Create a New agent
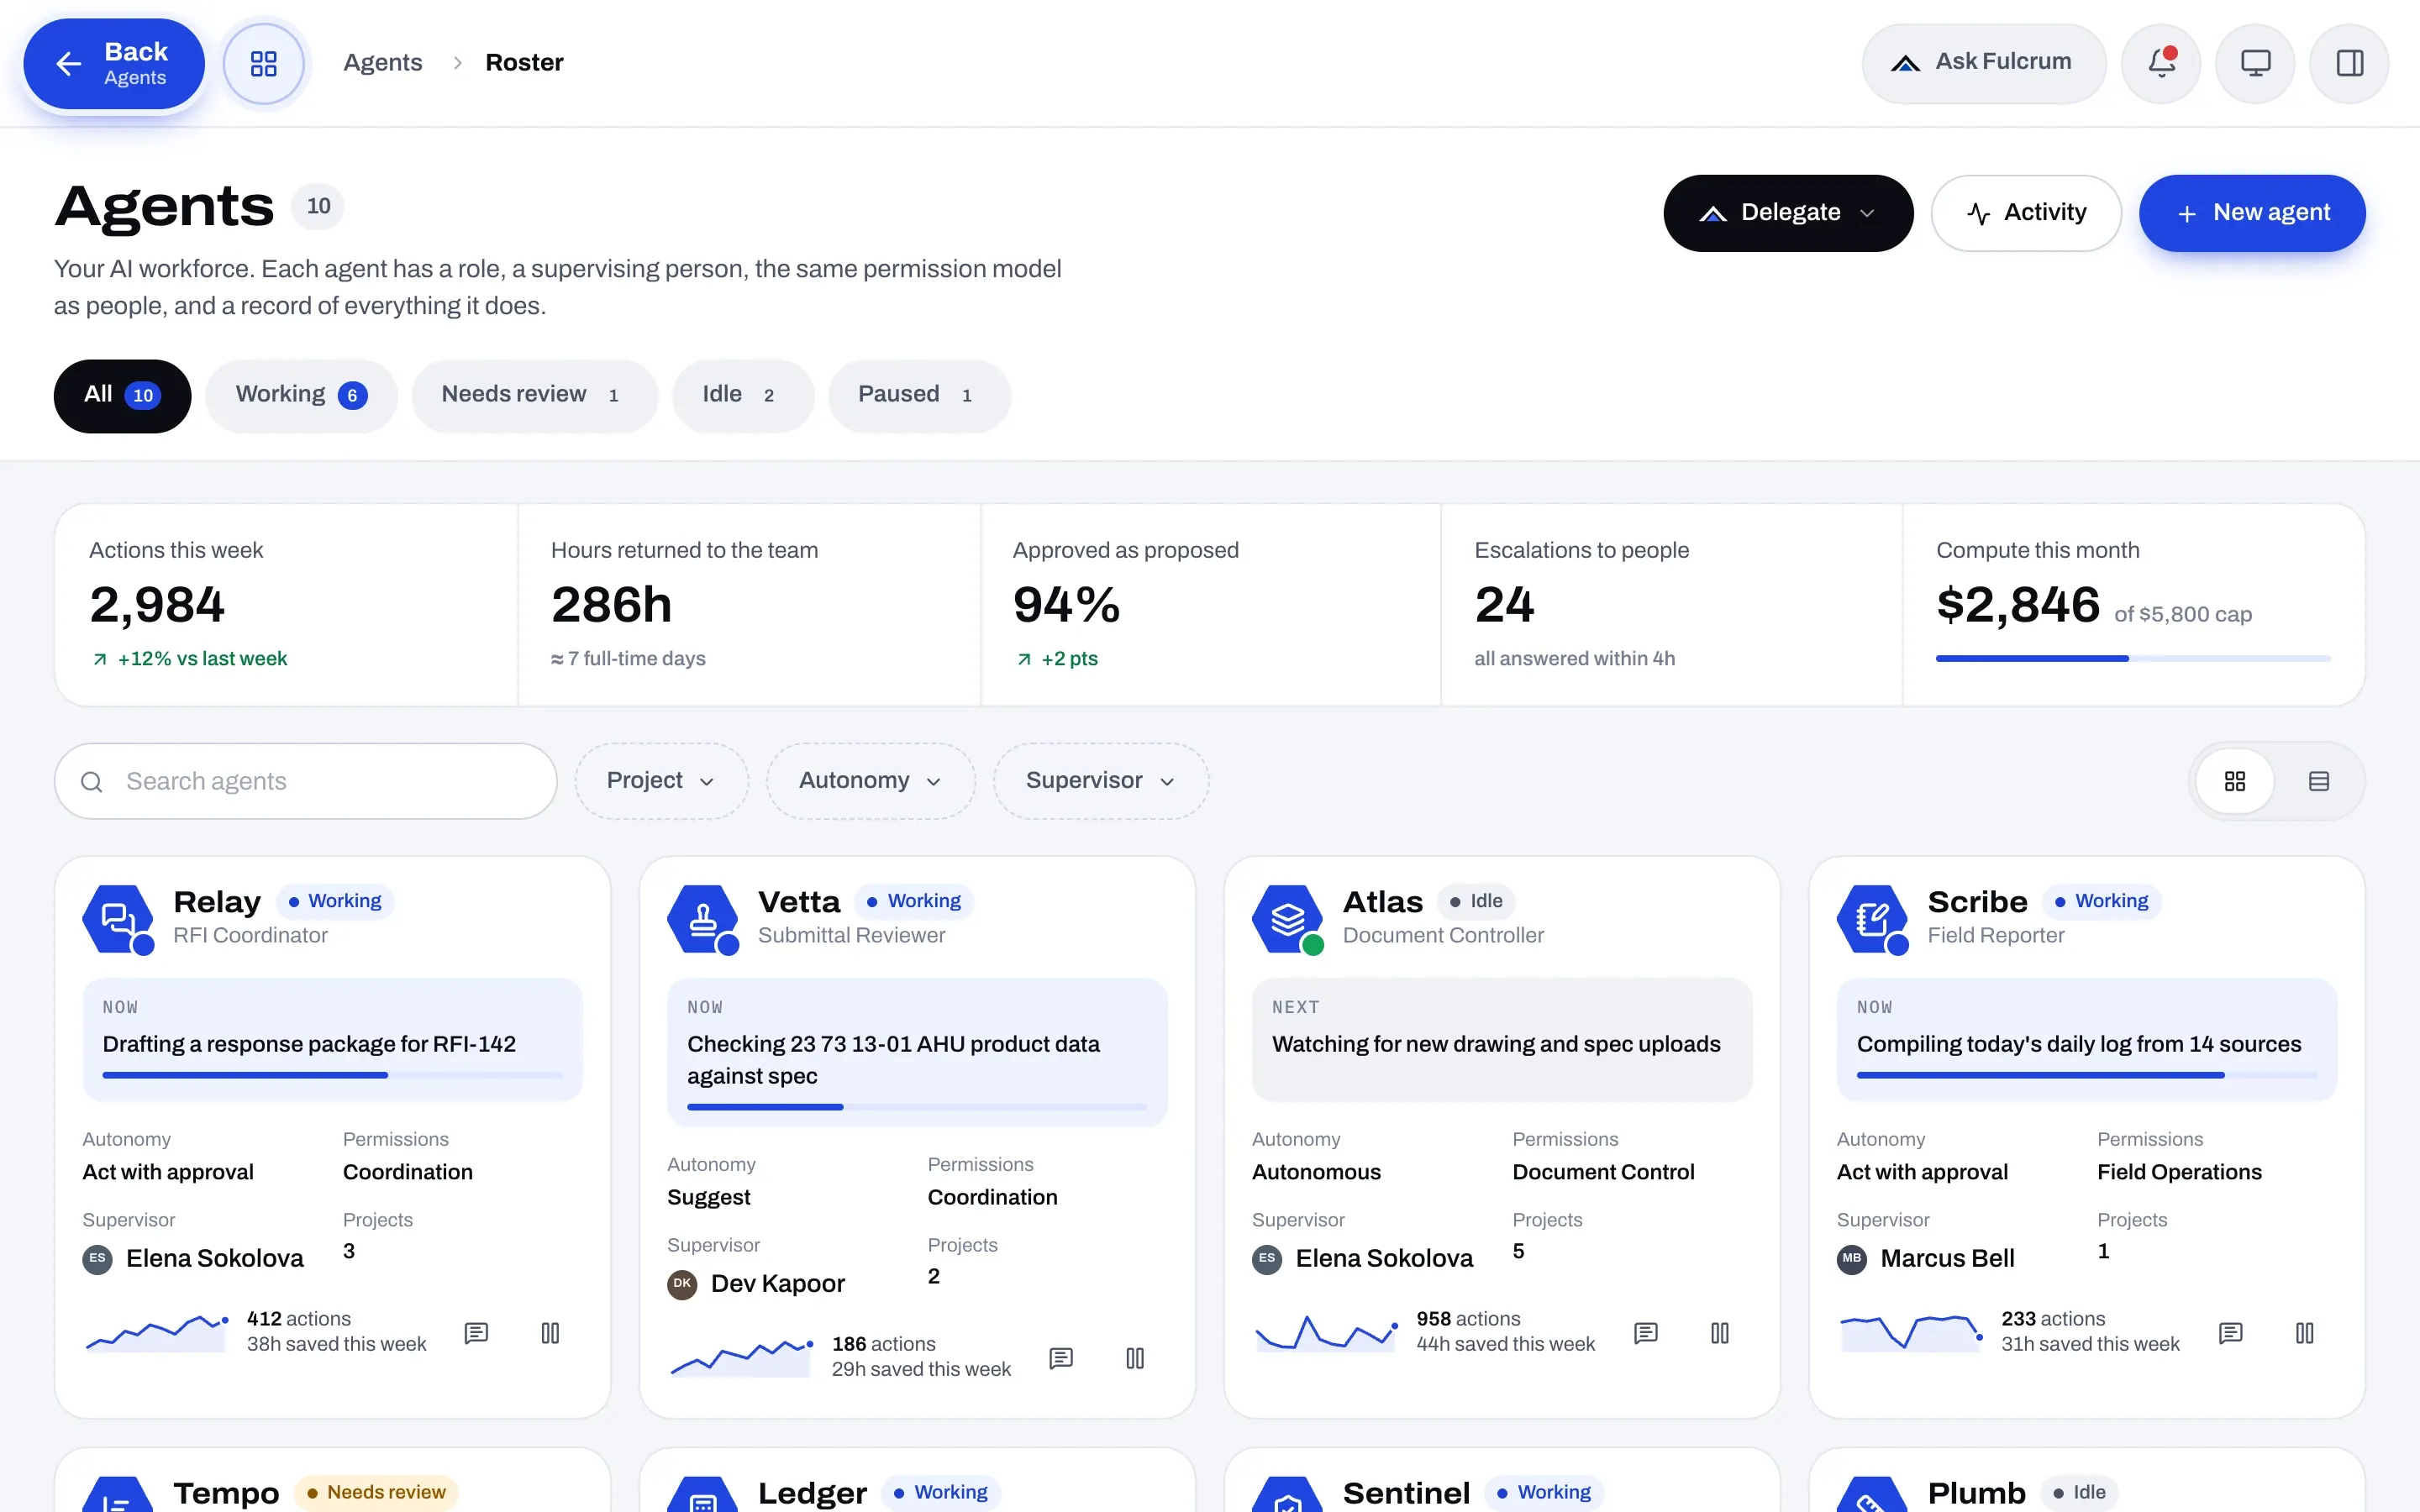 [2251, 213]
